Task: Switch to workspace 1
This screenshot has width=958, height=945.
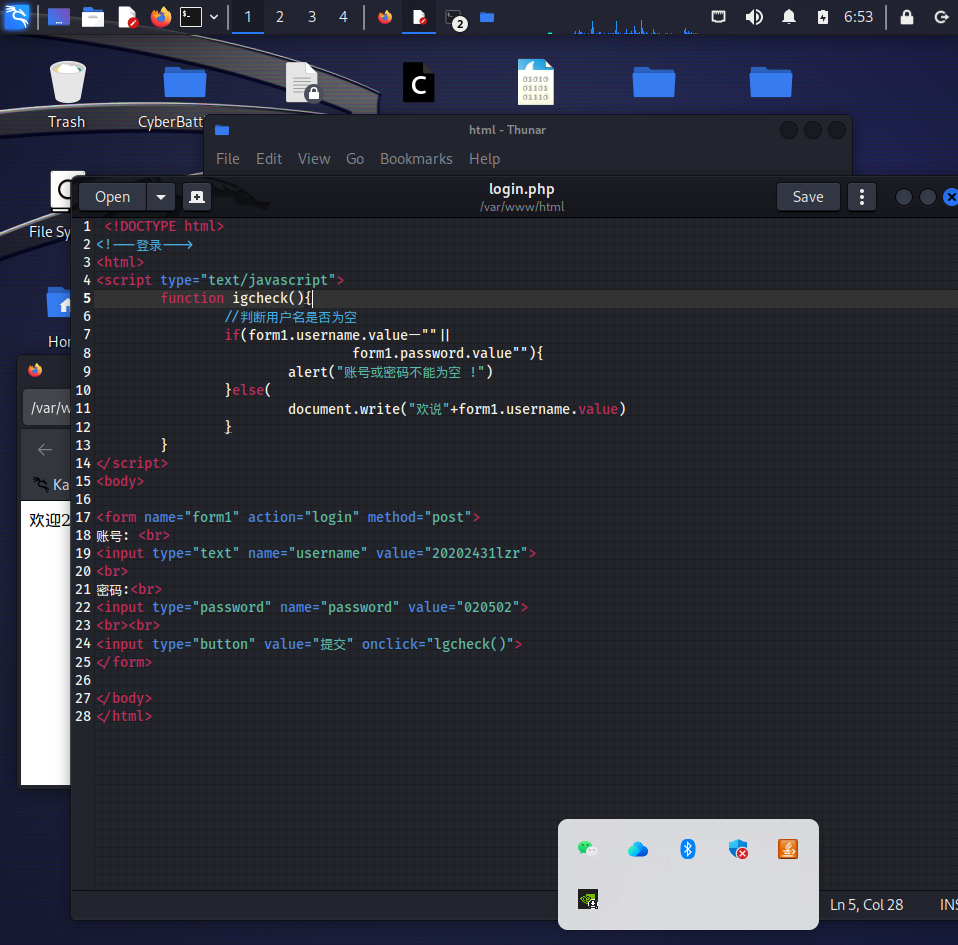Action: pos(248,17)
